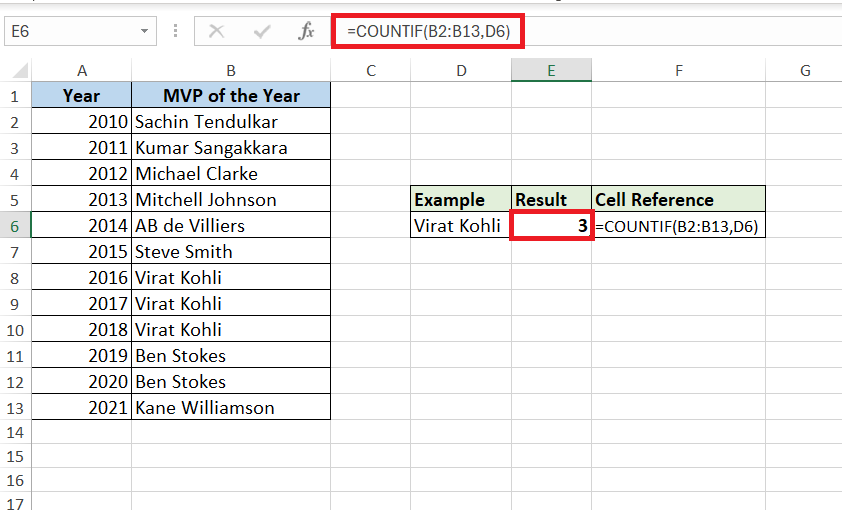Click the Enter checkmark icon in formula bar
This screenshot has width=842, height=510.
(x=262, y=32)
